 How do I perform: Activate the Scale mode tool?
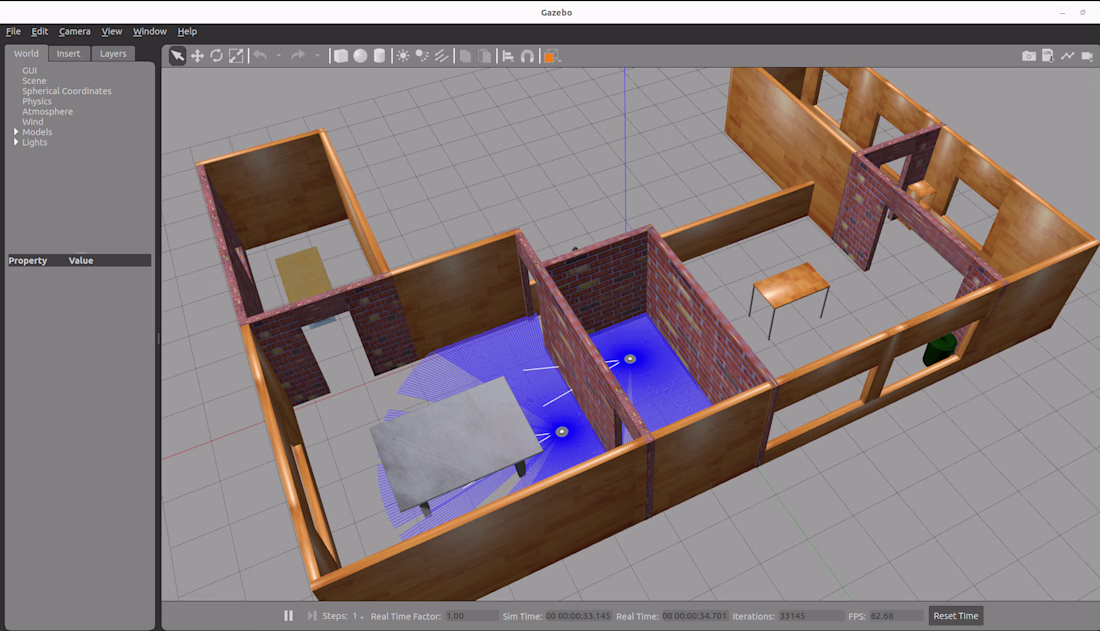pos(236,56)
